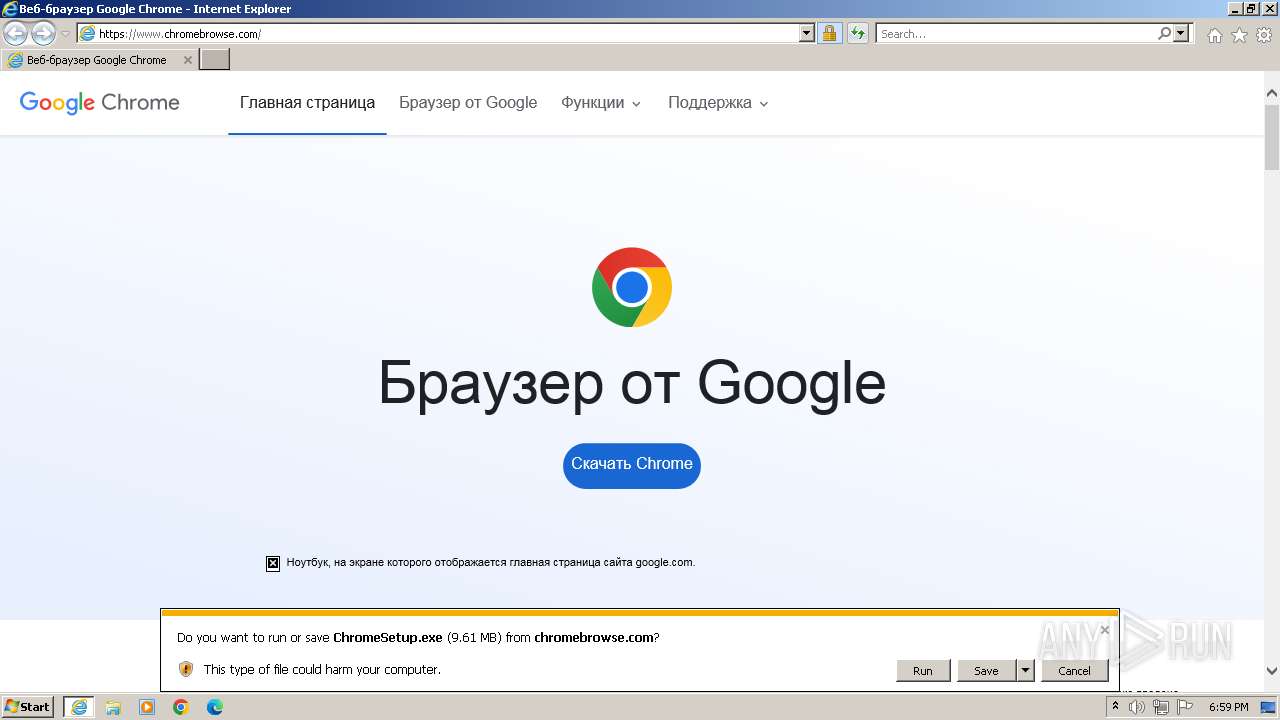Open the Save options dropdown arrow
This screenshot has width=1280, height=720.
tap(1025, 671)
